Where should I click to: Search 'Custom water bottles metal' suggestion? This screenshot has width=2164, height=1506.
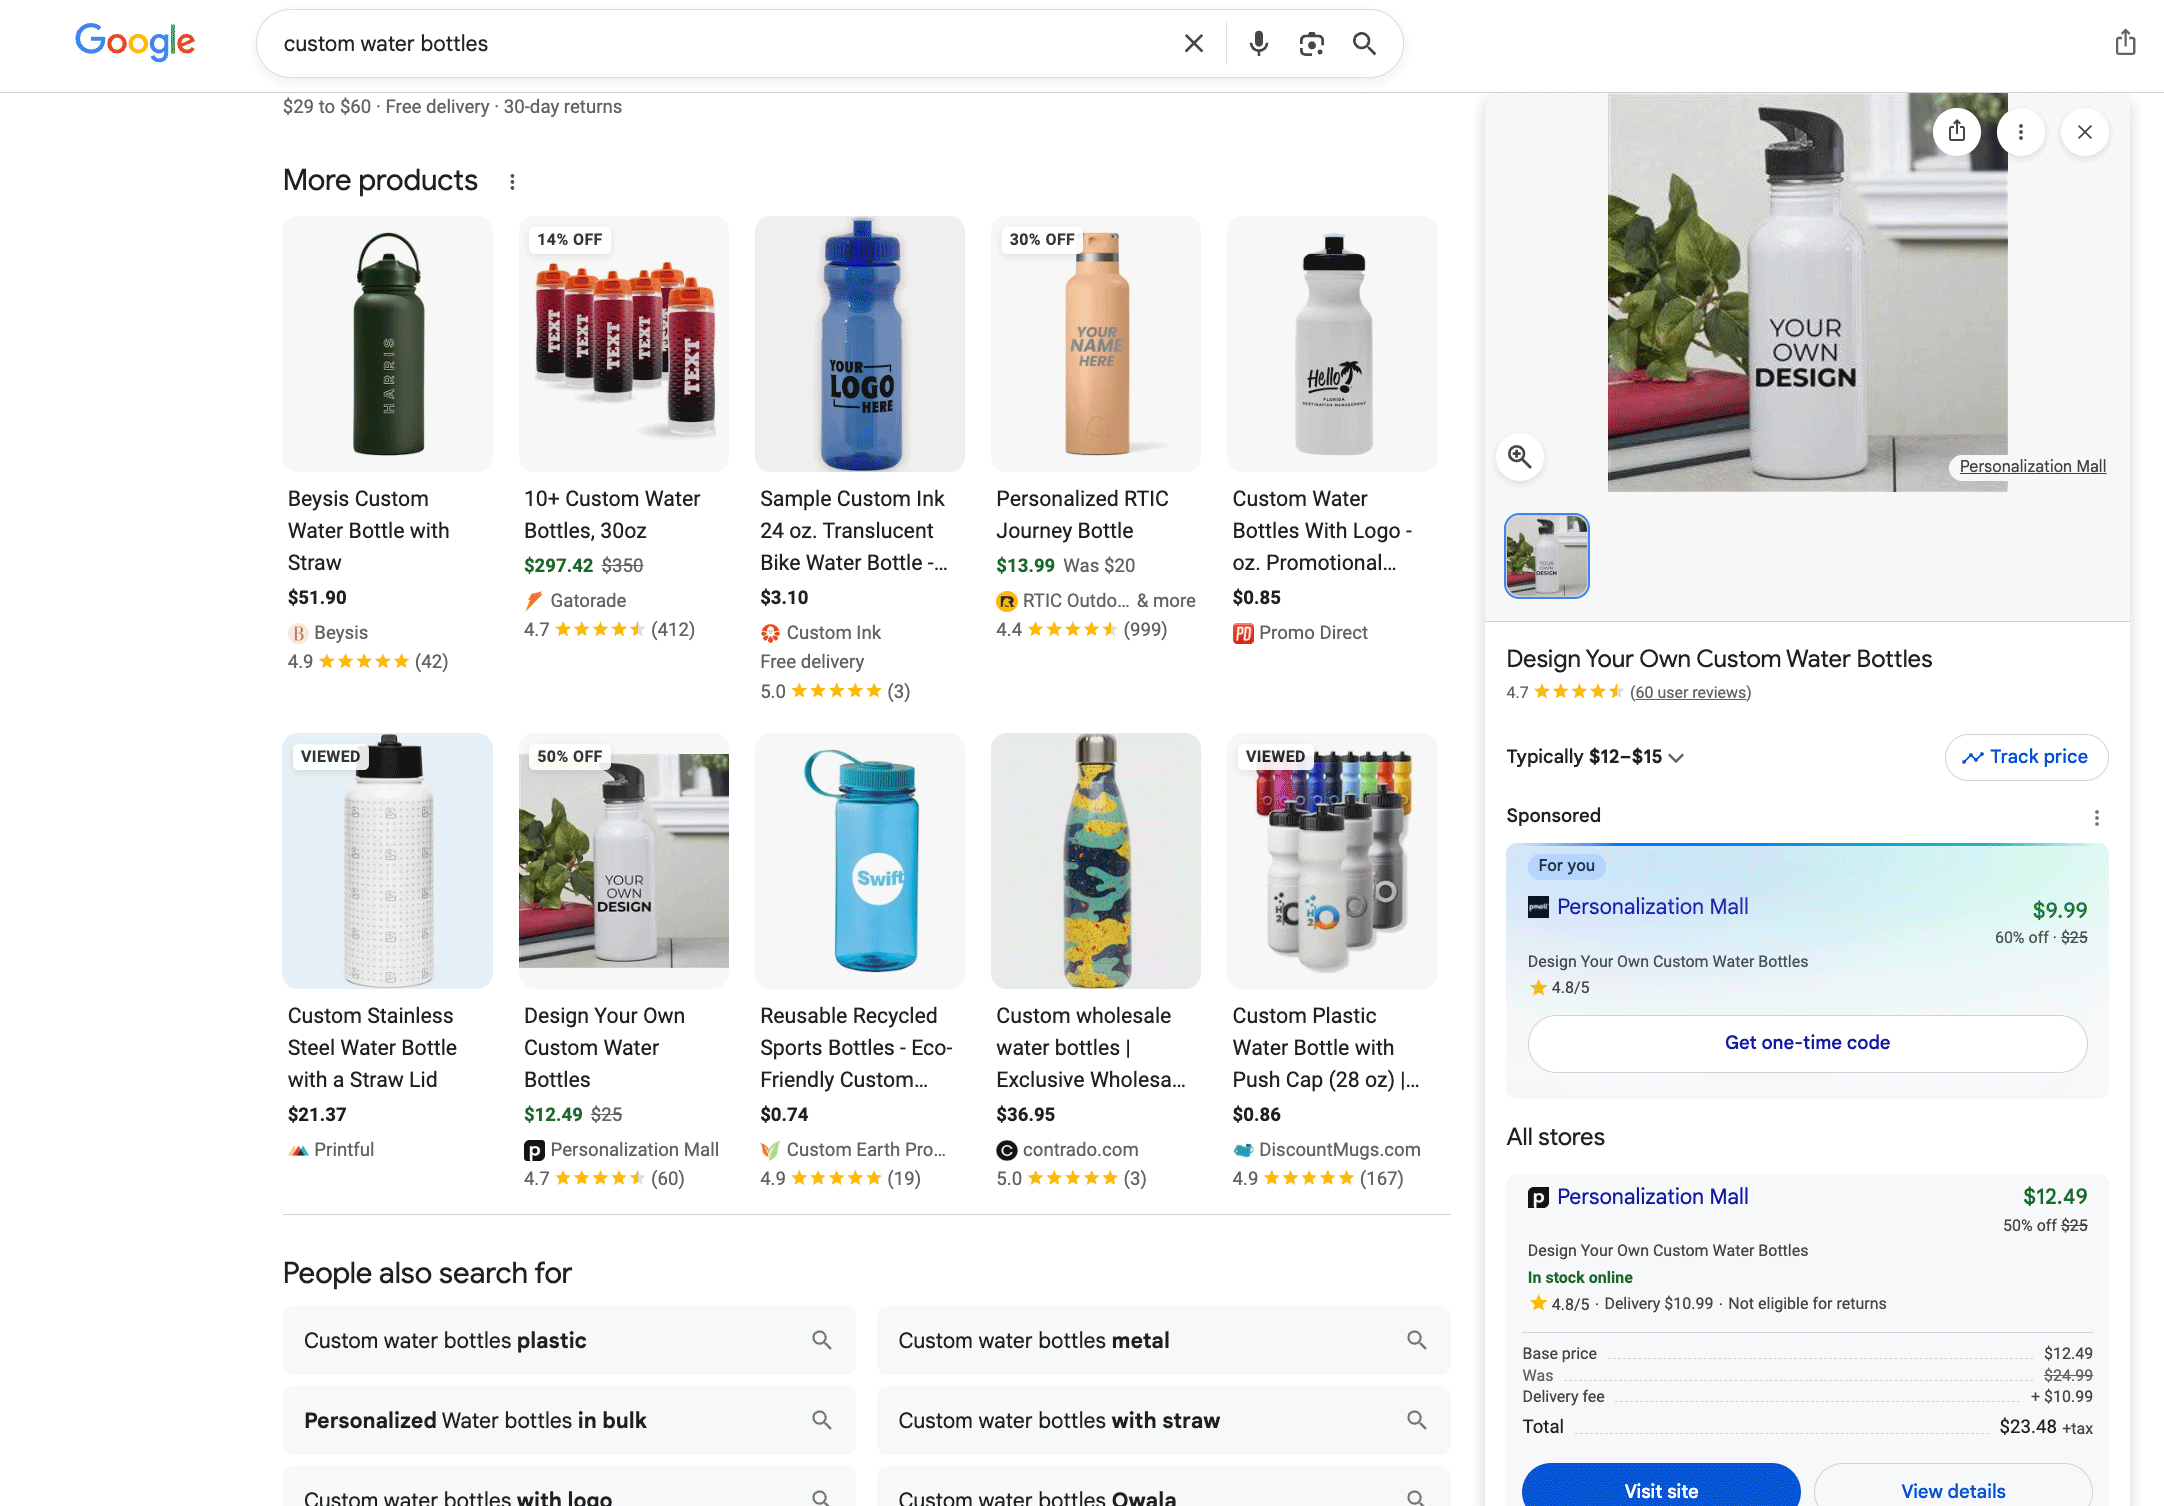point(1164,1340)
